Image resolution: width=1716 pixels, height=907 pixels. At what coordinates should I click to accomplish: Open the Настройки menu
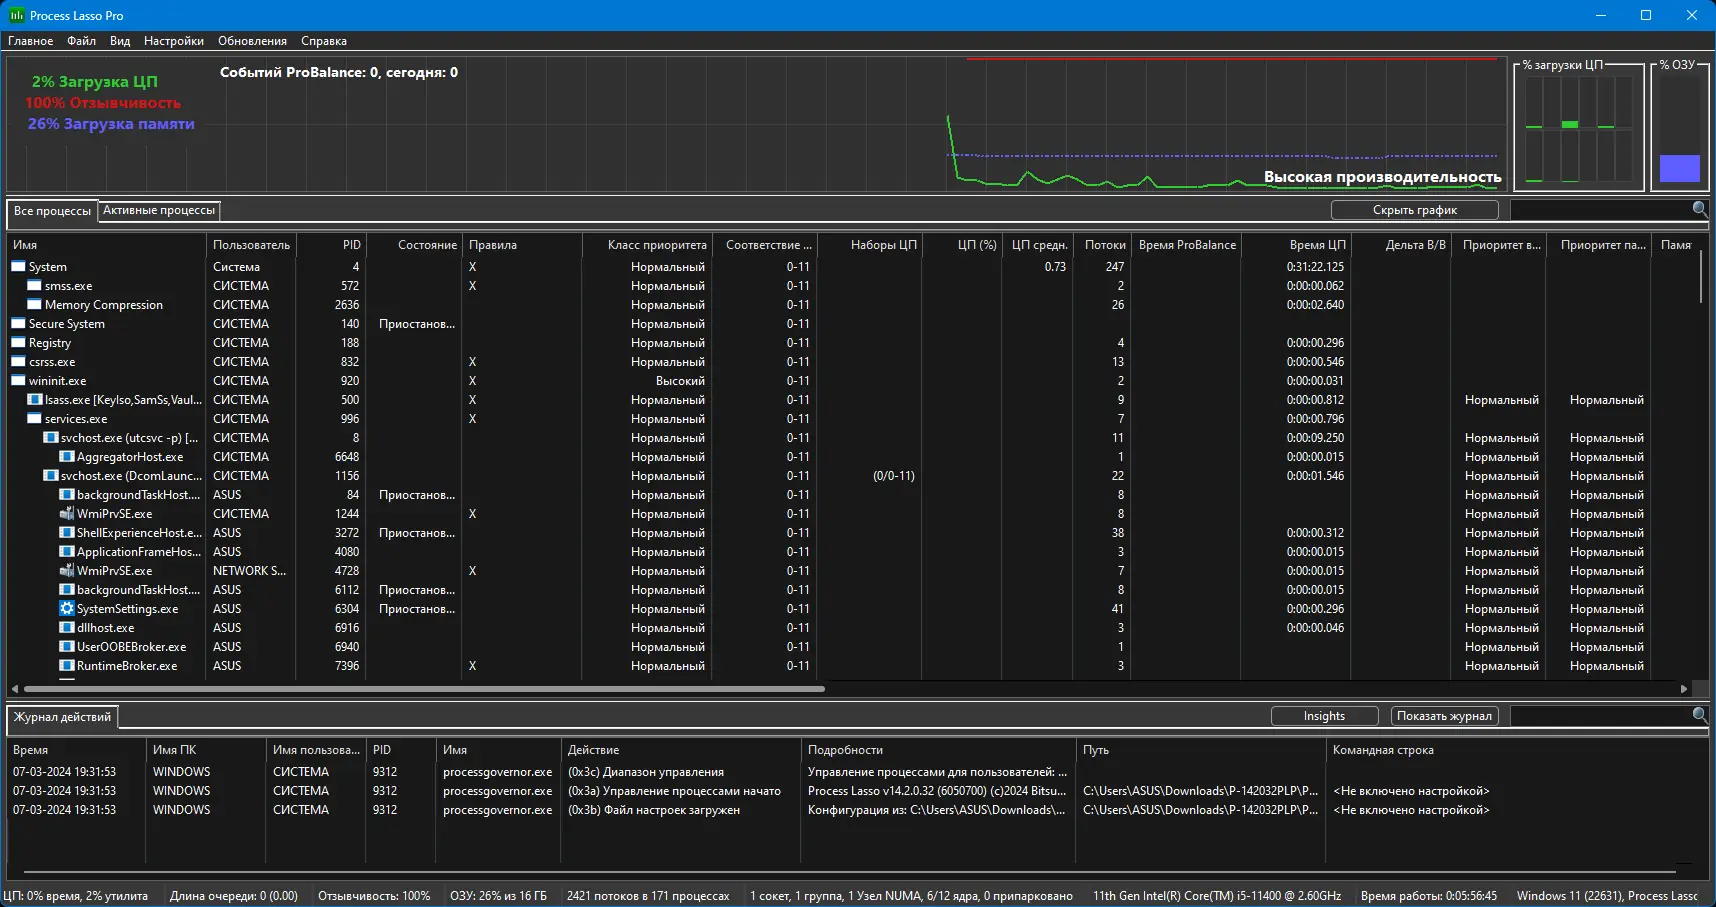[174, 41]
